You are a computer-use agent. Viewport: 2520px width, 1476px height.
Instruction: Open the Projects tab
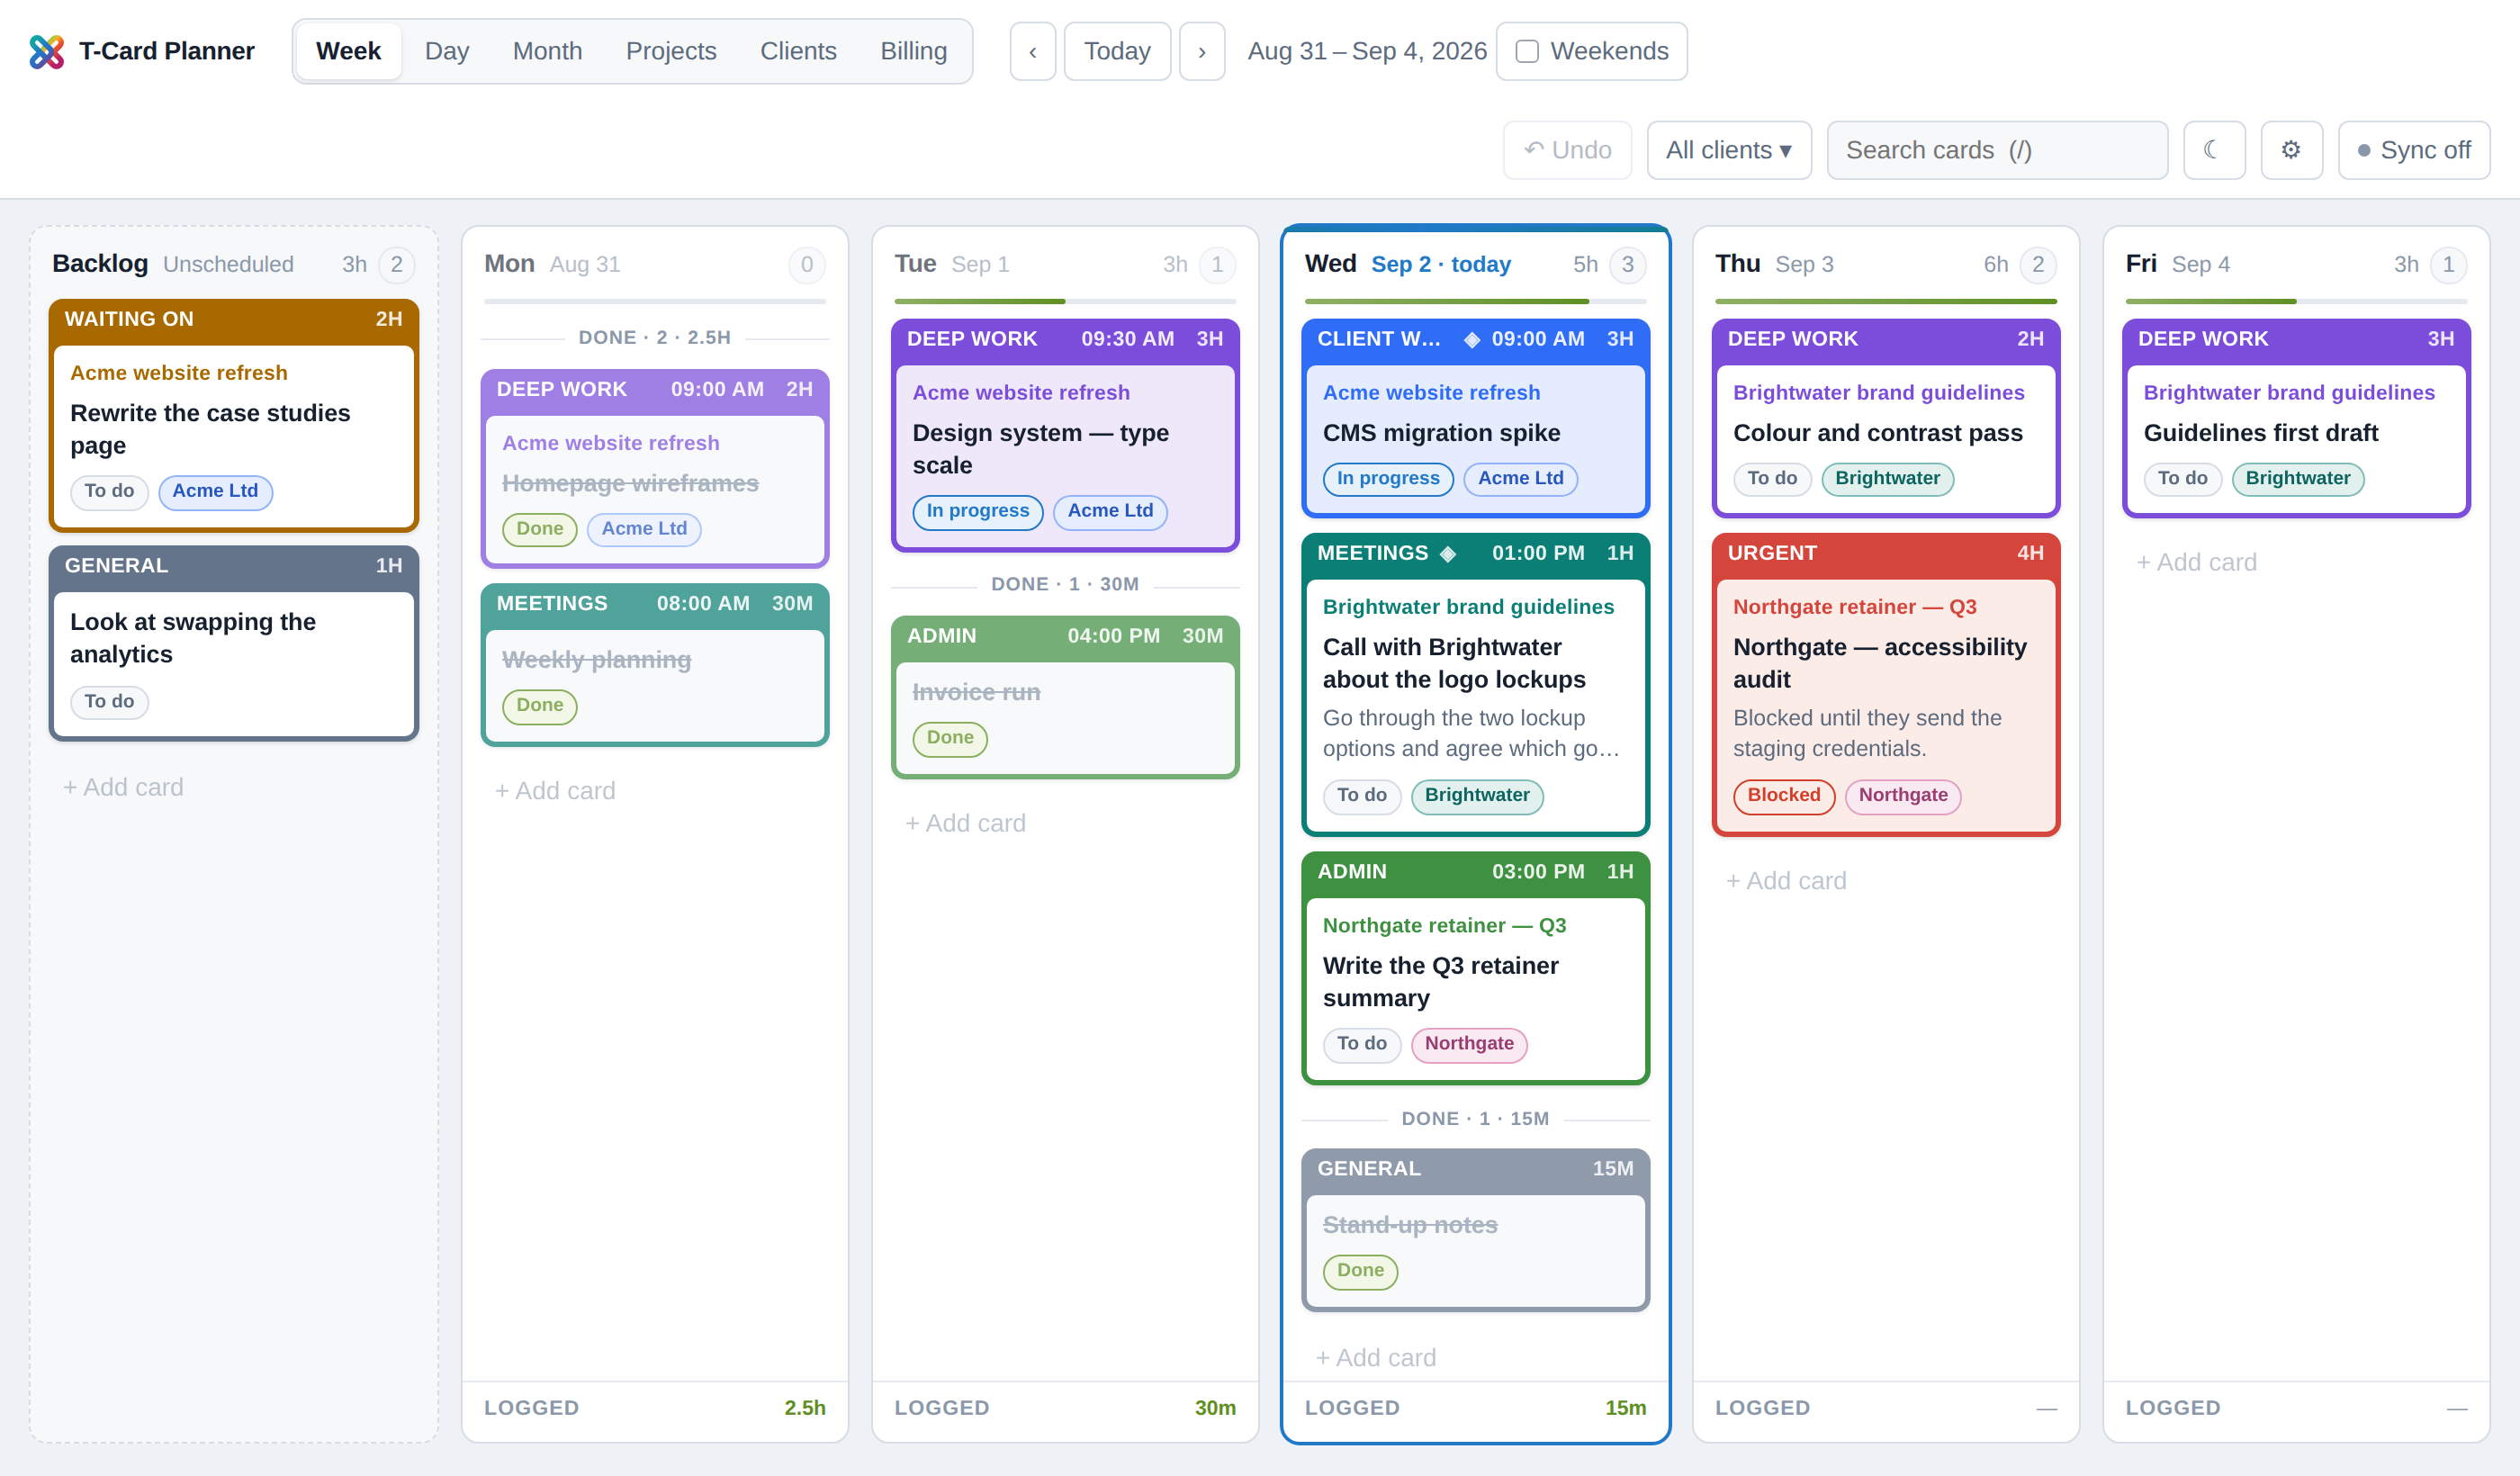click(x=671, y=51)
